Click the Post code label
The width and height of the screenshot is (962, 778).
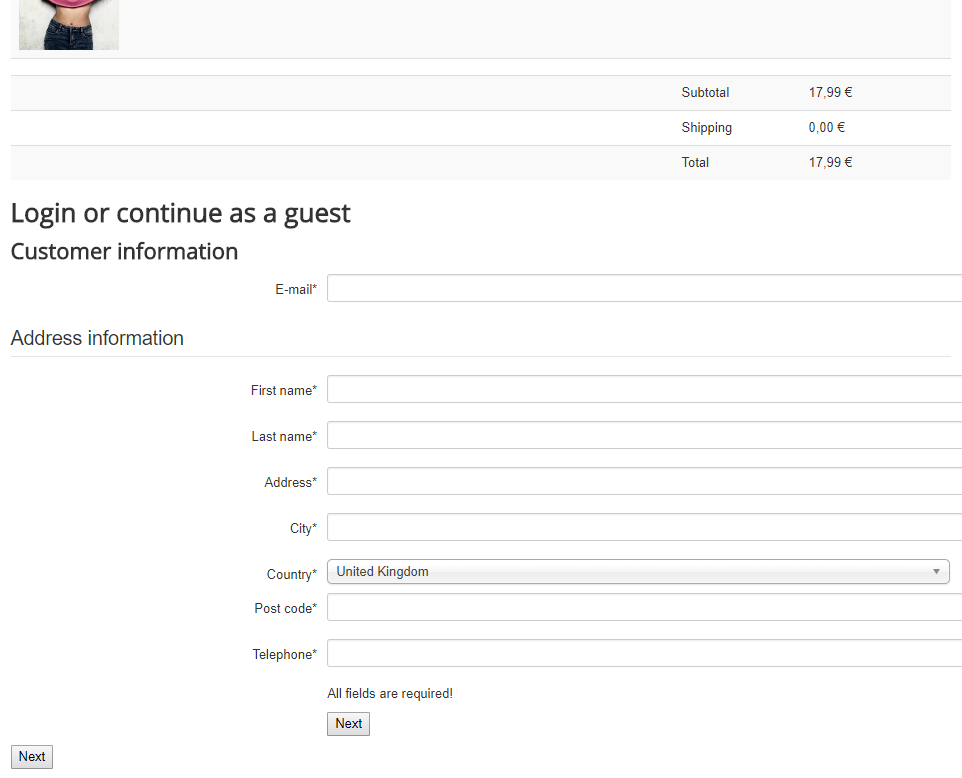tap(284, 609)
